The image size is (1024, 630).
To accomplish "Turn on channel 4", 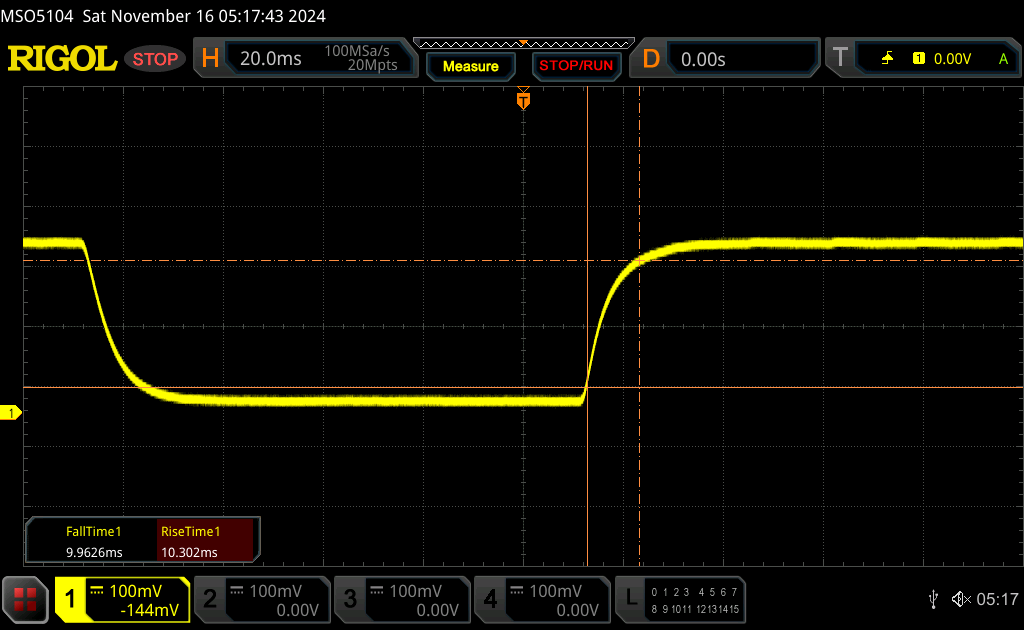I will click(x=541, y=599).
